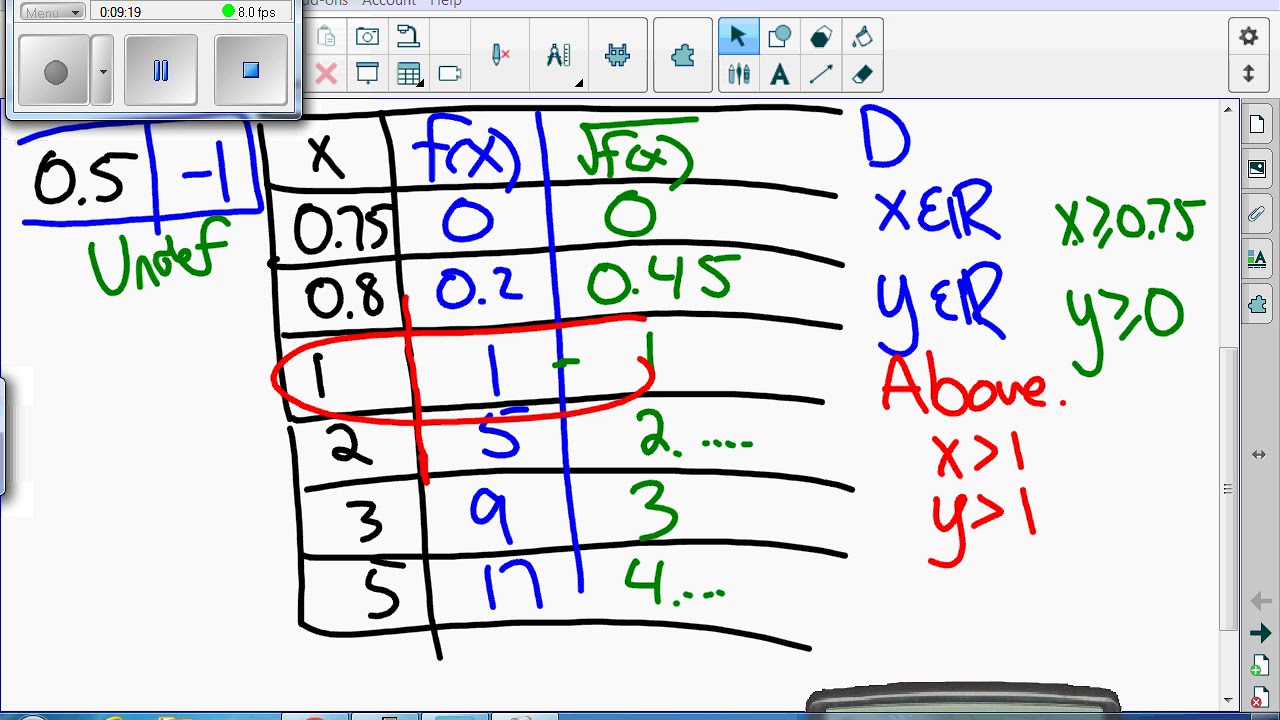Open the Screen Capture camera tool
The width and height of the screenshot is (1280, 720).
coord(367,37)
